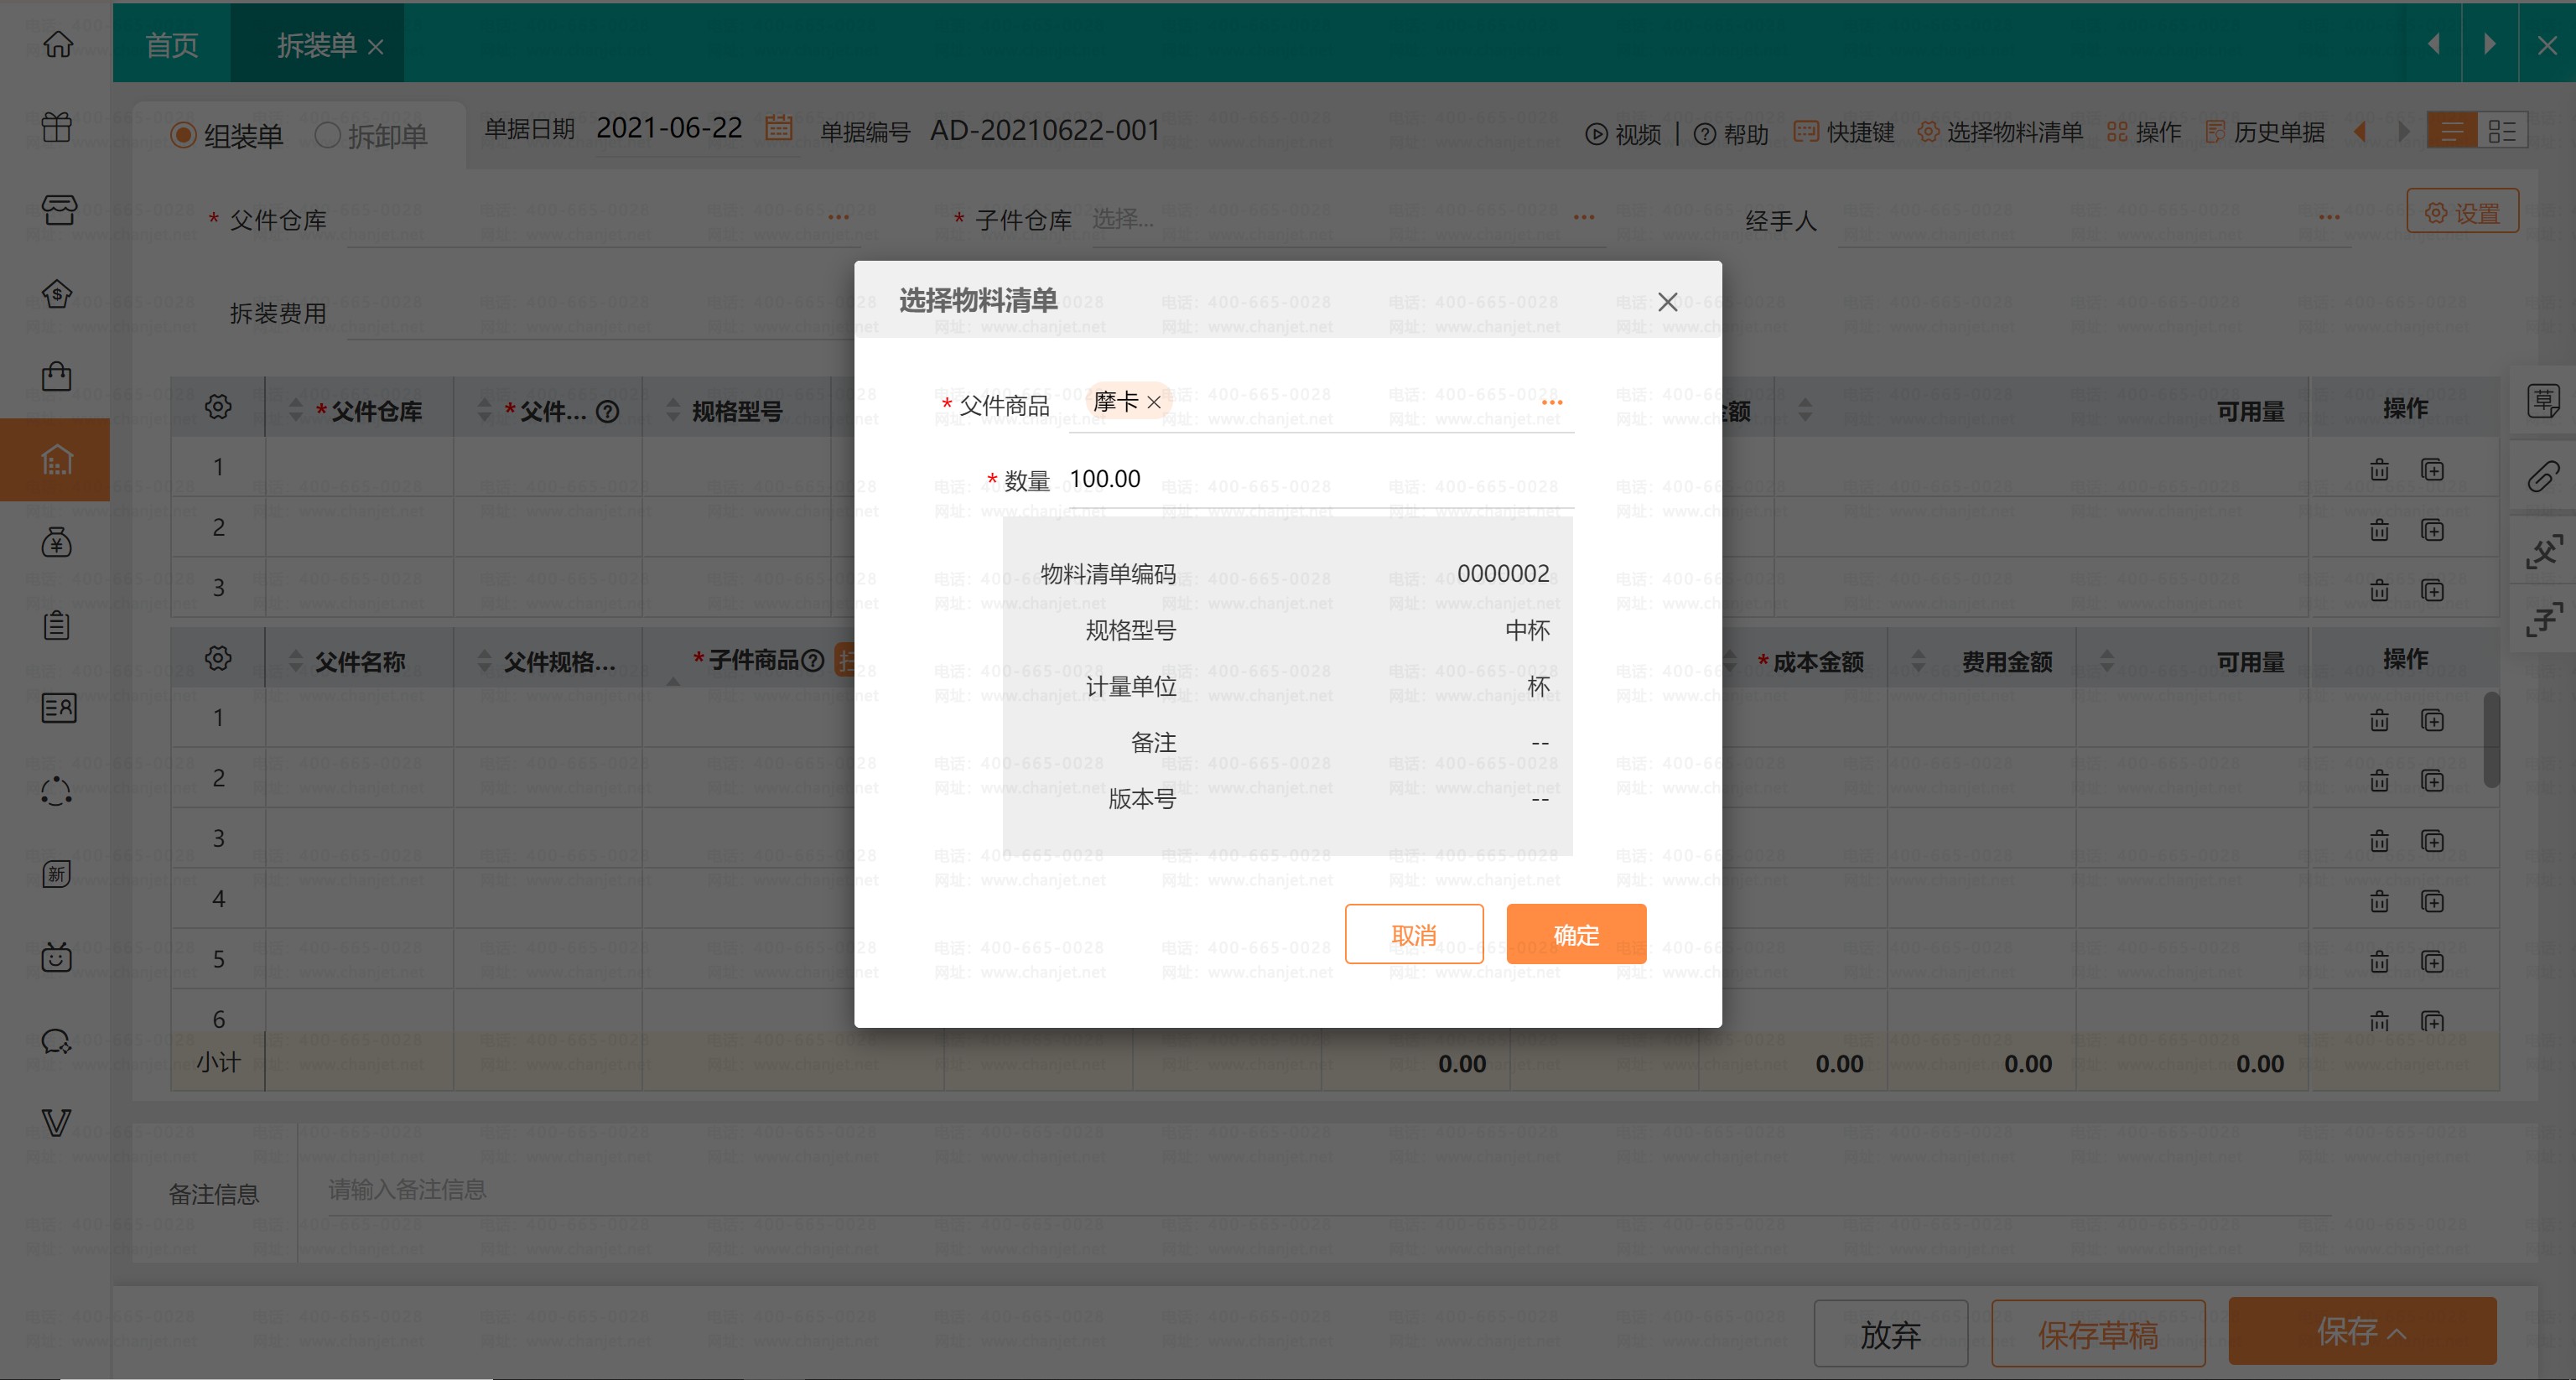Click the attachment paperclip icon on right
Screen dimensions: 2576x1380
tap(2543, 476)
